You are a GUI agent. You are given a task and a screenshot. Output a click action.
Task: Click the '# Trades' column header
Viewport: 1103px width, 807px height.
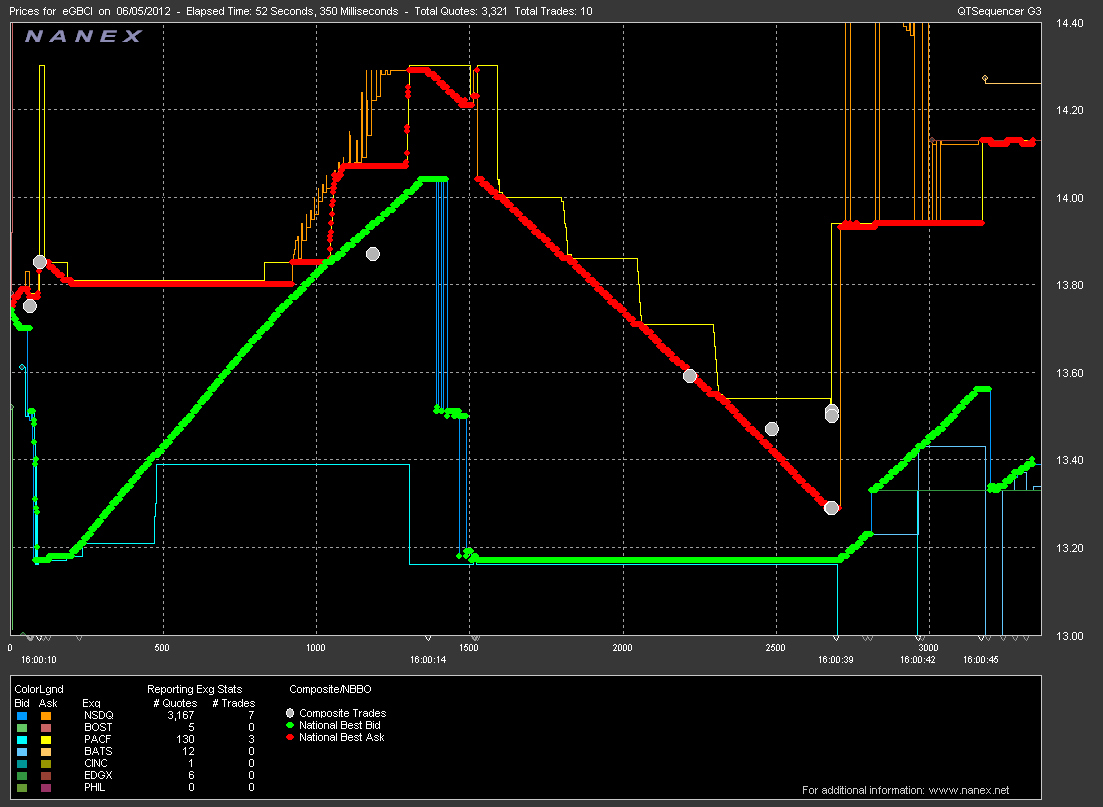tap(234, 703)
